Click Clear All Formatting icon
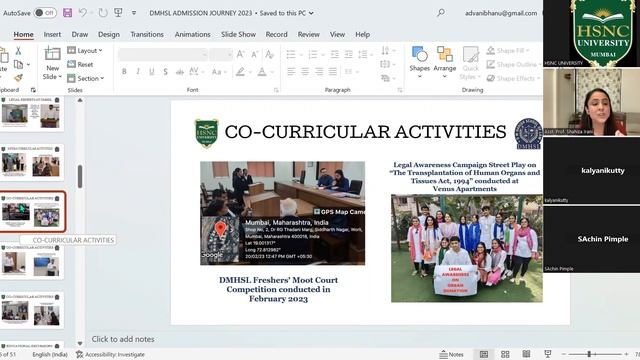 pos(269,54)
